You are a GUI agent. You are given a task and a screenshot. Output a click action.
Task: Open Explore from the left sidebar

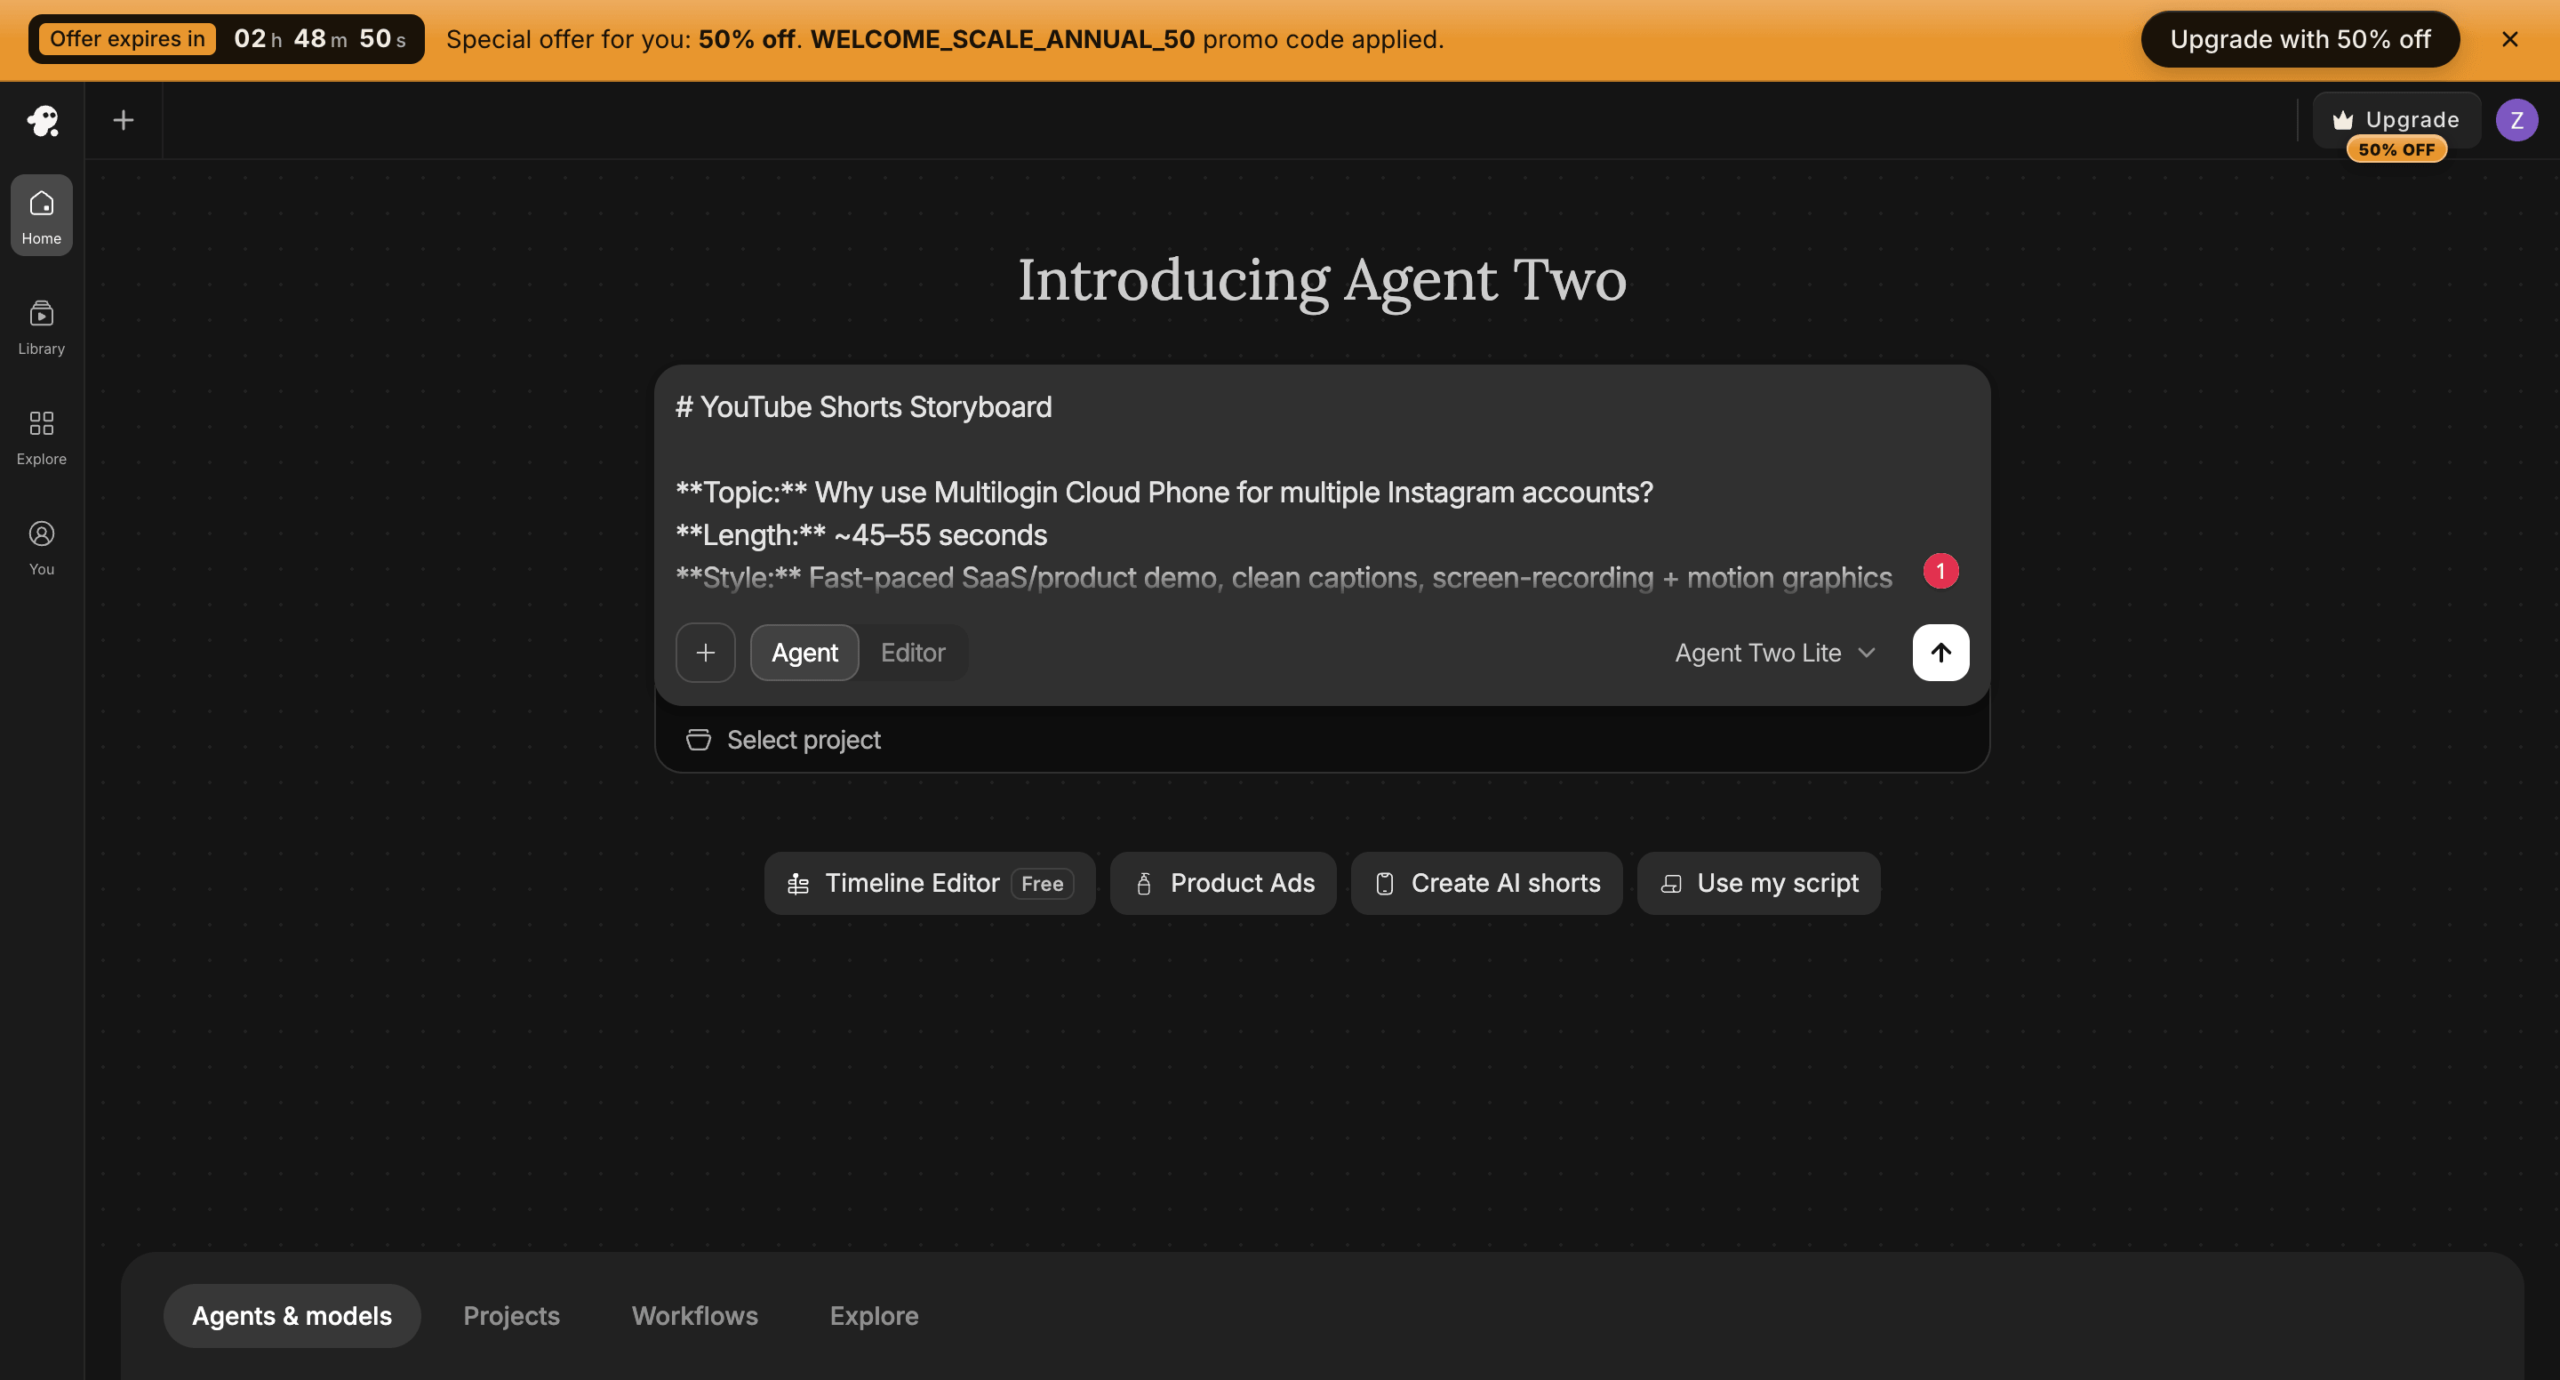[41, 437]
